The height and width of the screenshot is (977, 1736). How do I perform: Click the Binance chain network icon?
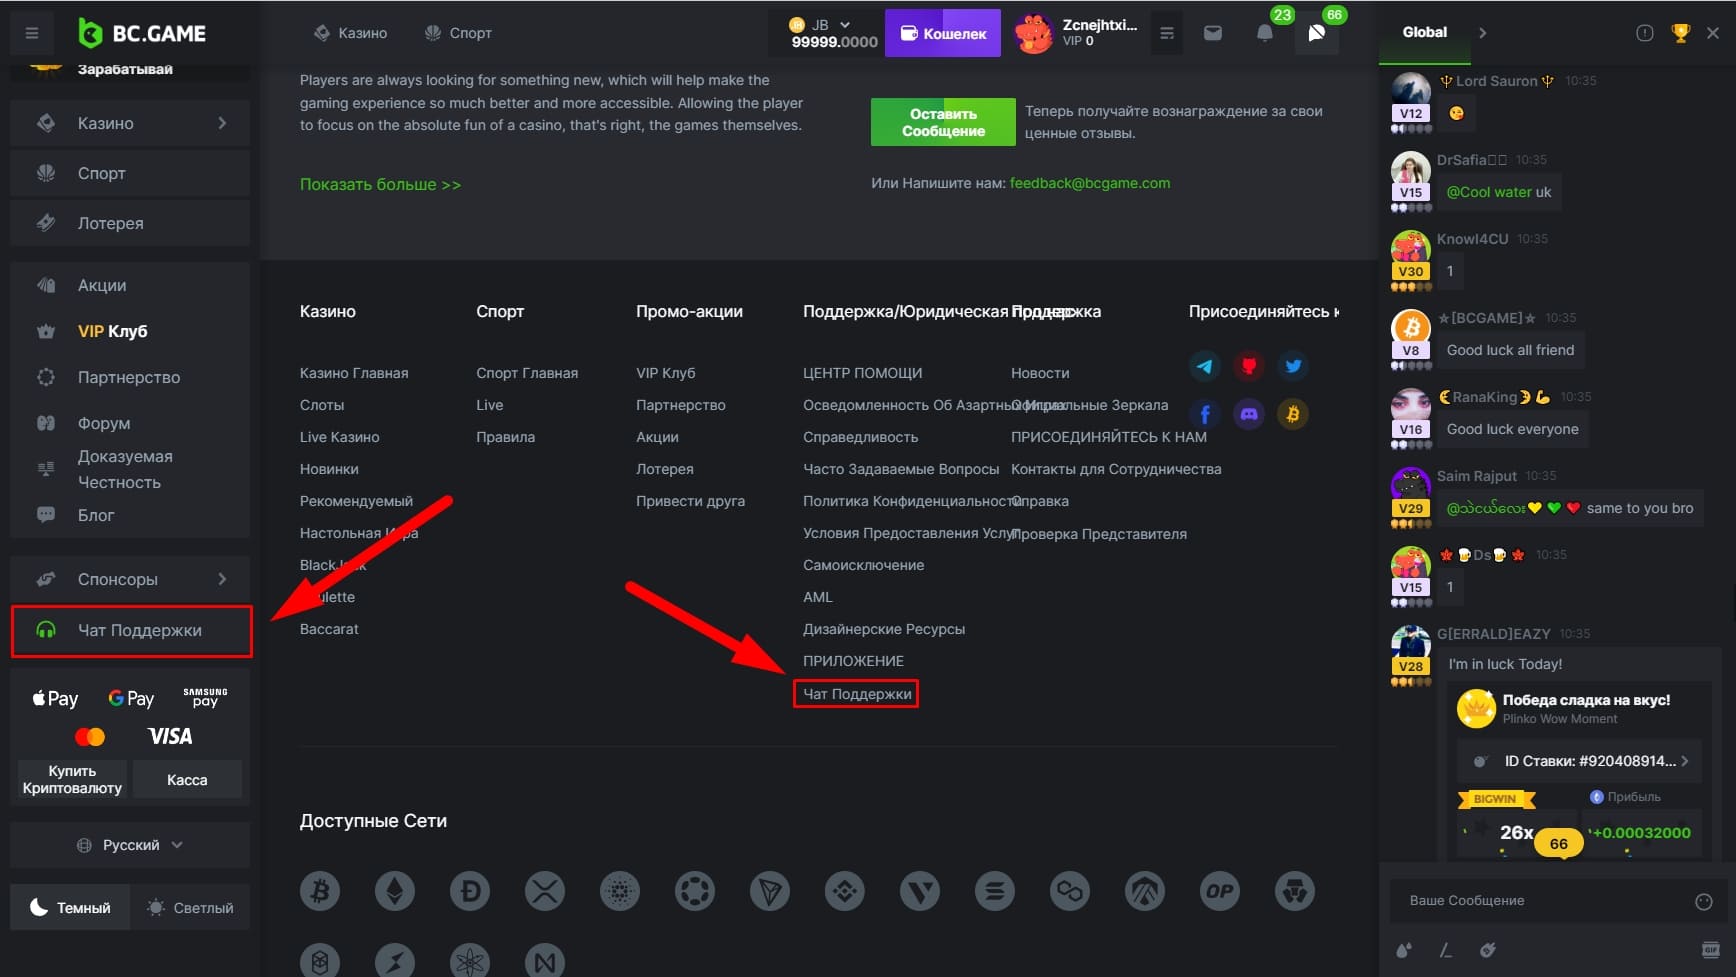tap(845, 891)
